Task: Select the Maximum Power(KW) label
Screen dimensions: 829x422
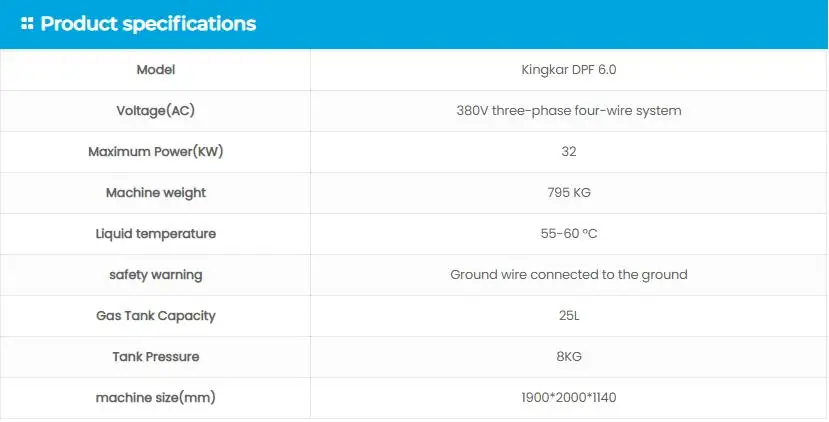Action: click(156, 152)
